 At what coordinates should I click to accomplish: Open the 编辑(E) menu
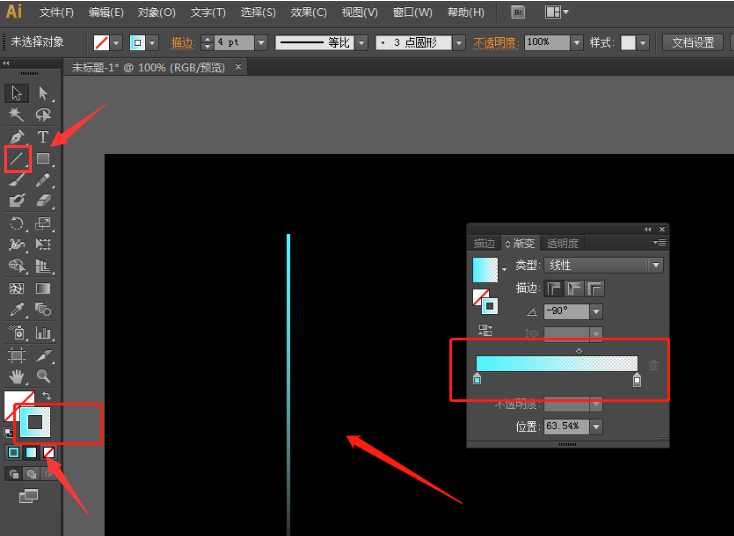(106, 13)
